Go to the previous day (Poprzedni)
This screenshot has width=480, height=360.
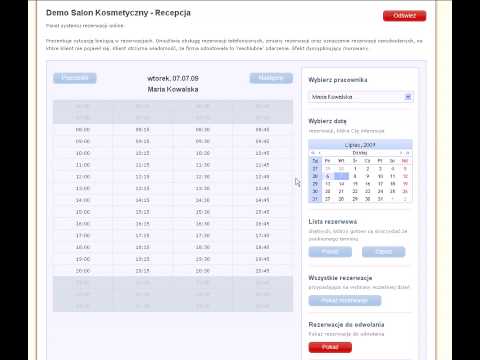(75, 78)
